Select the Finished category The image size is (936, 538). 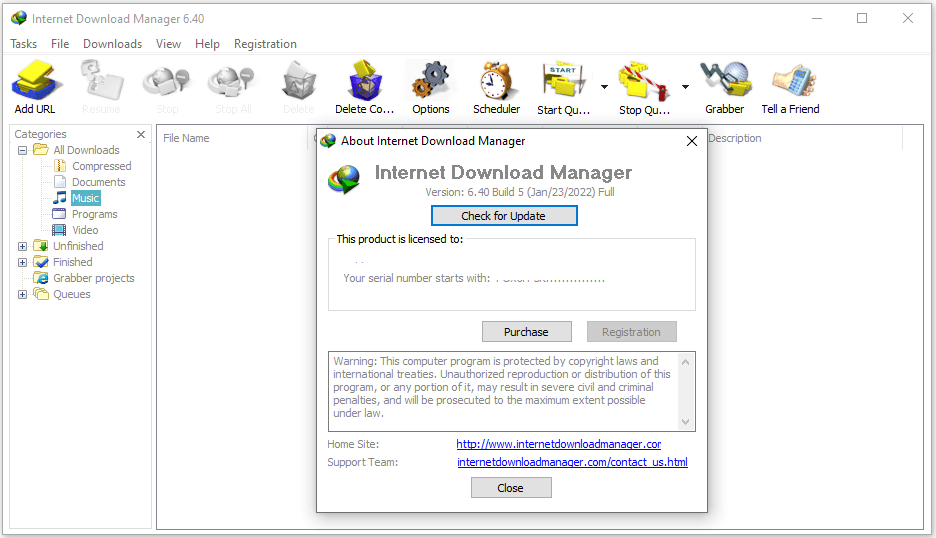tap(72, 262)
